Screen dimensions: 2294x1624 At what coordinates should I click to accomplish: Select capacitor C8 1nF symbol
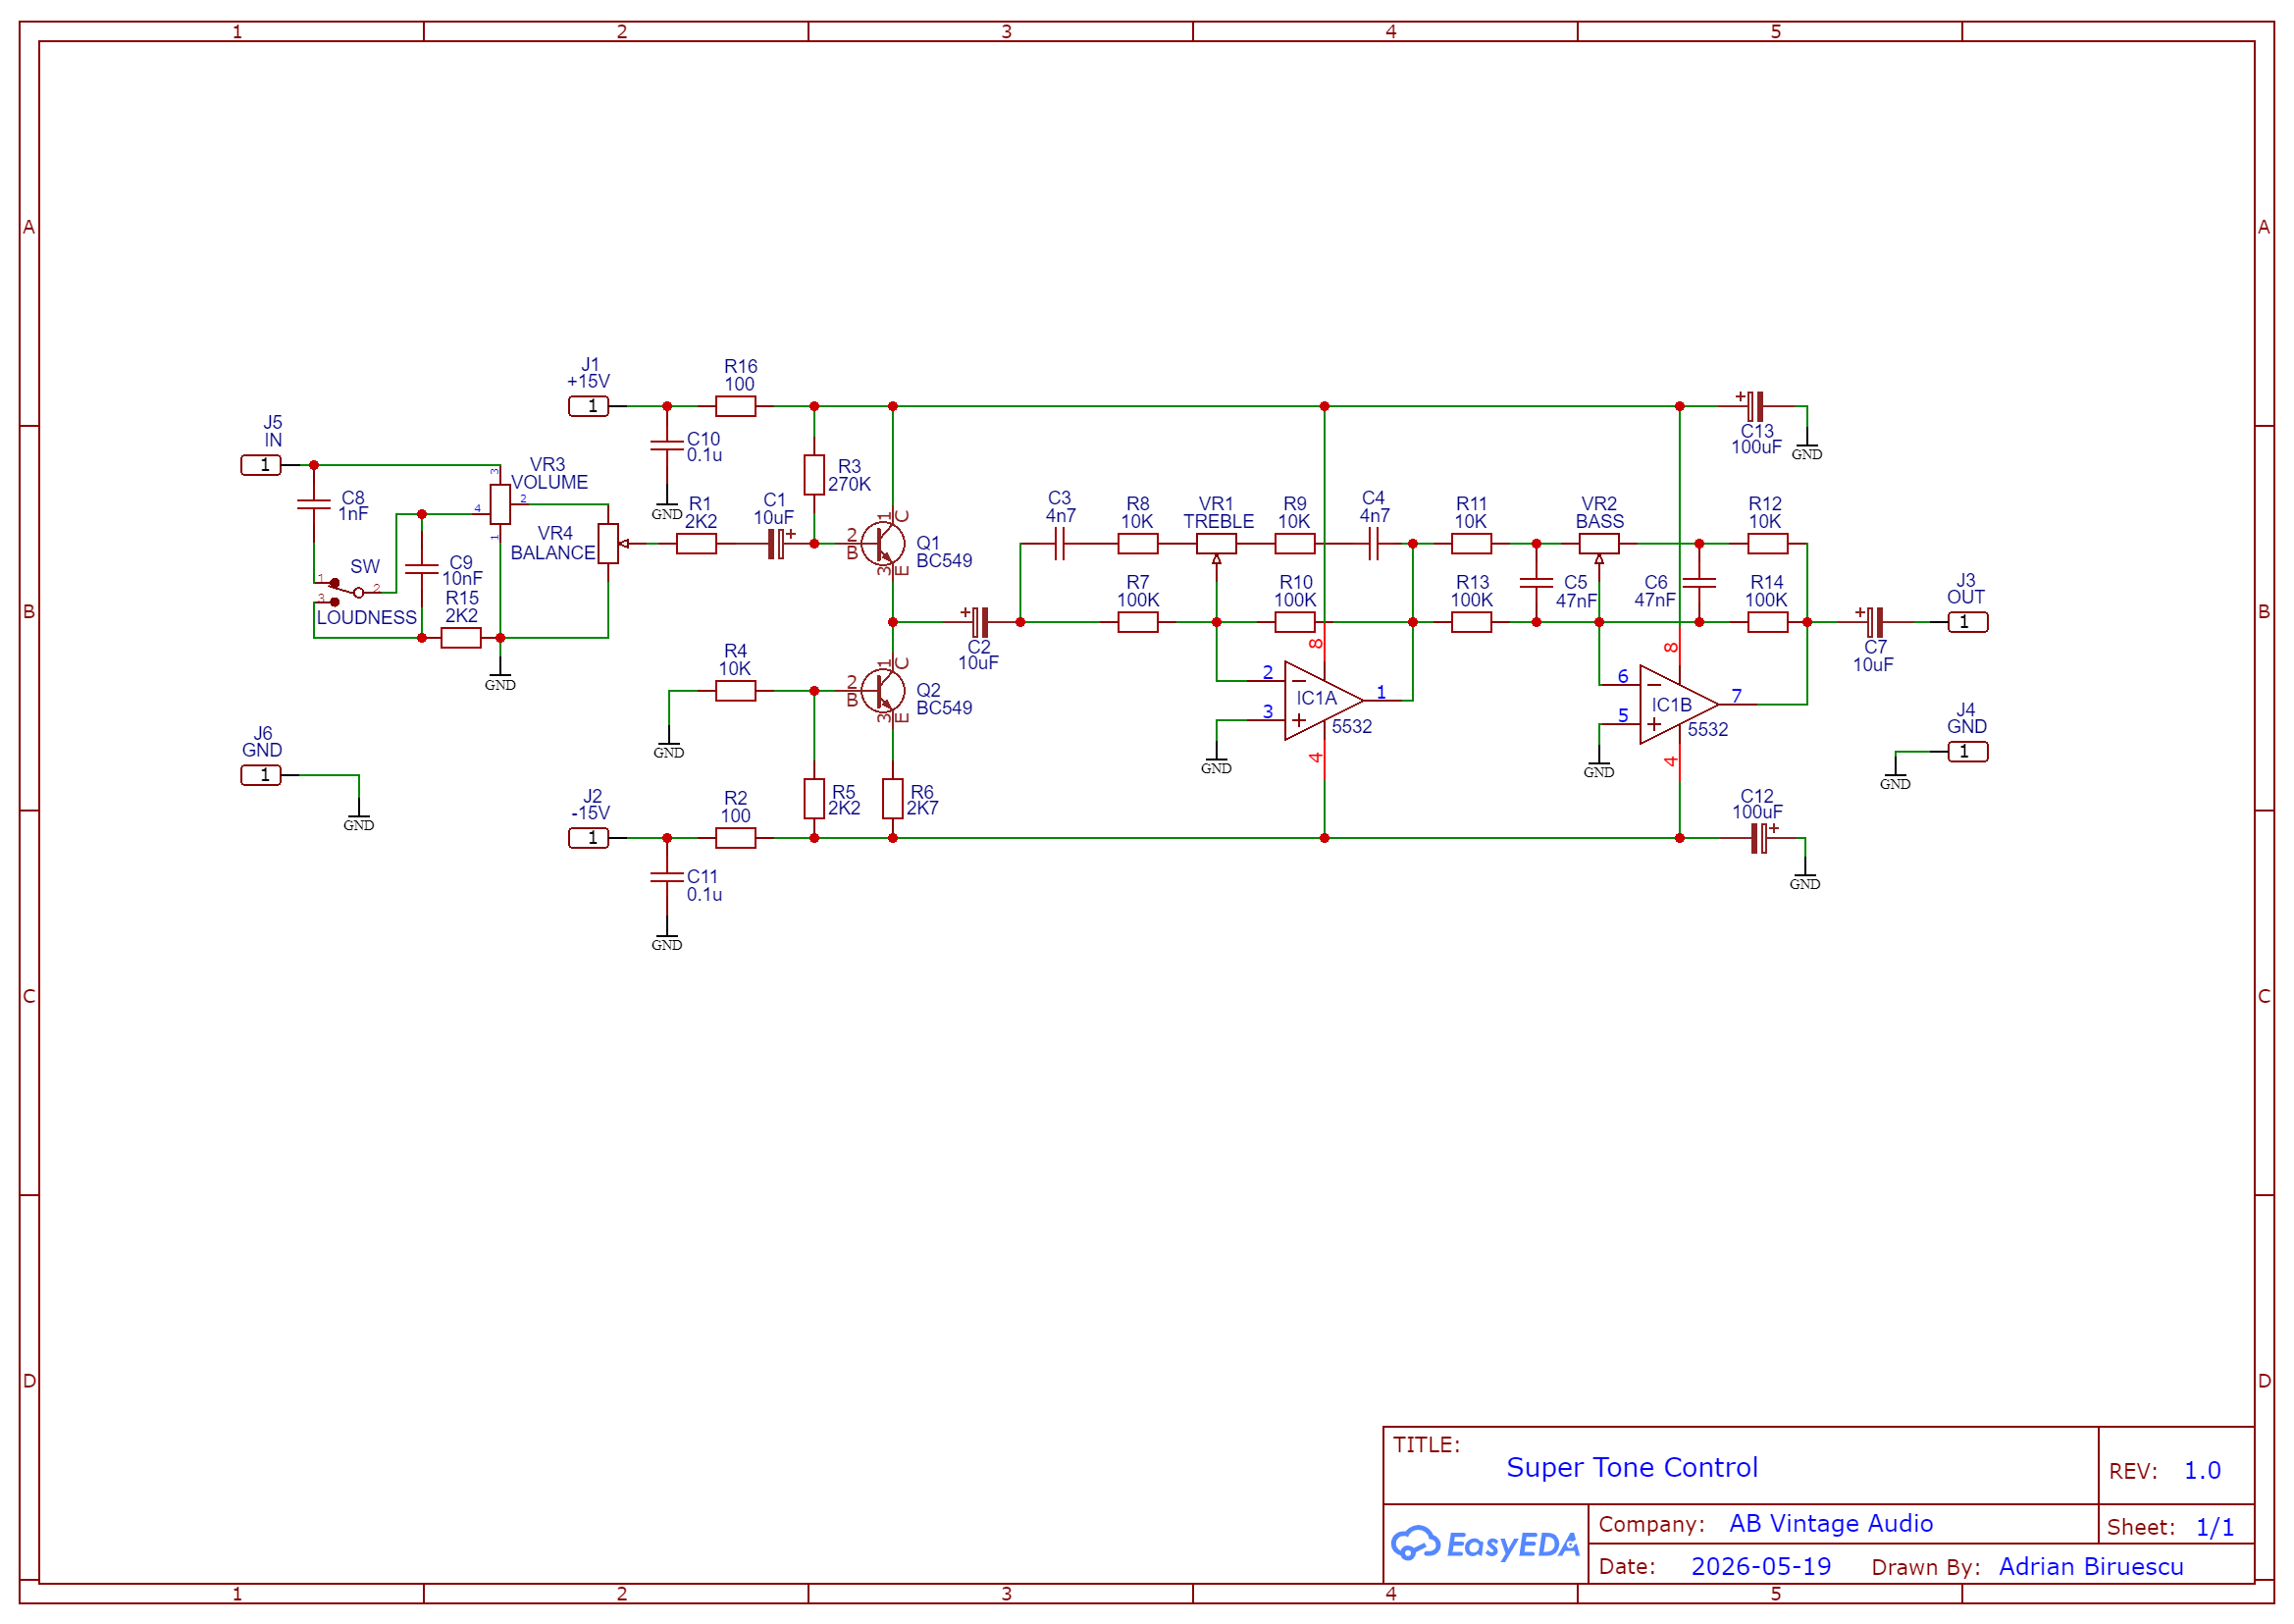pyautogui.click(x=314, y=505)
